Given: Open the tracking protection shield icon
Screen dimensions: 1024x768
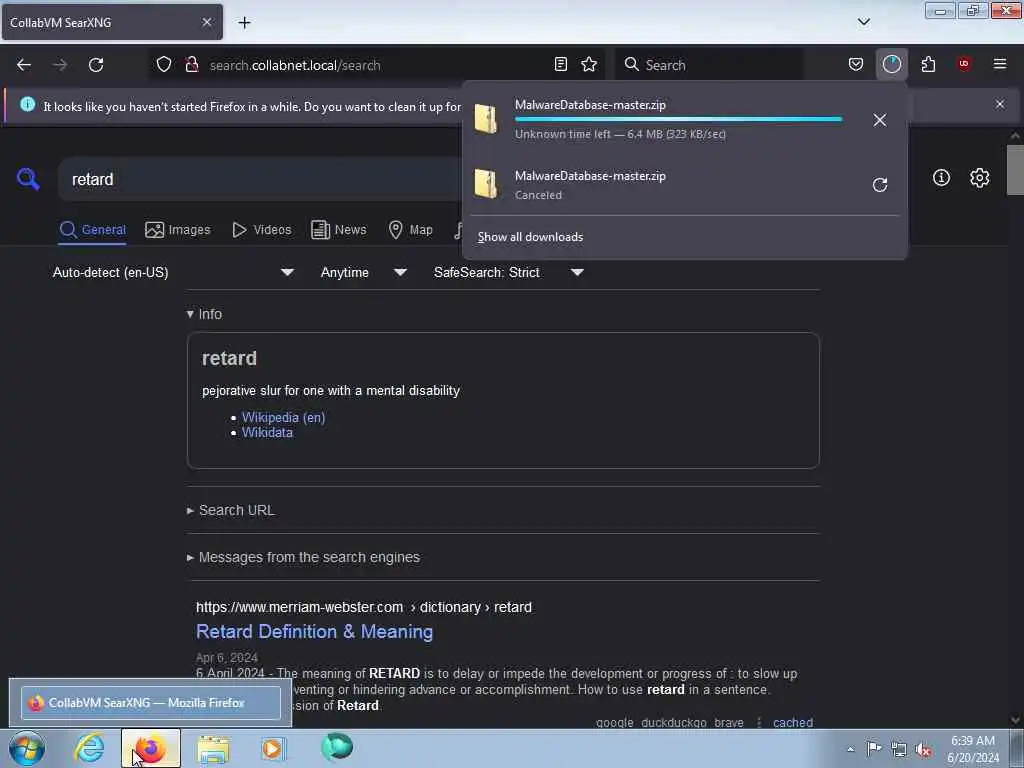Looking at the screenshot, I should (164, 65).
